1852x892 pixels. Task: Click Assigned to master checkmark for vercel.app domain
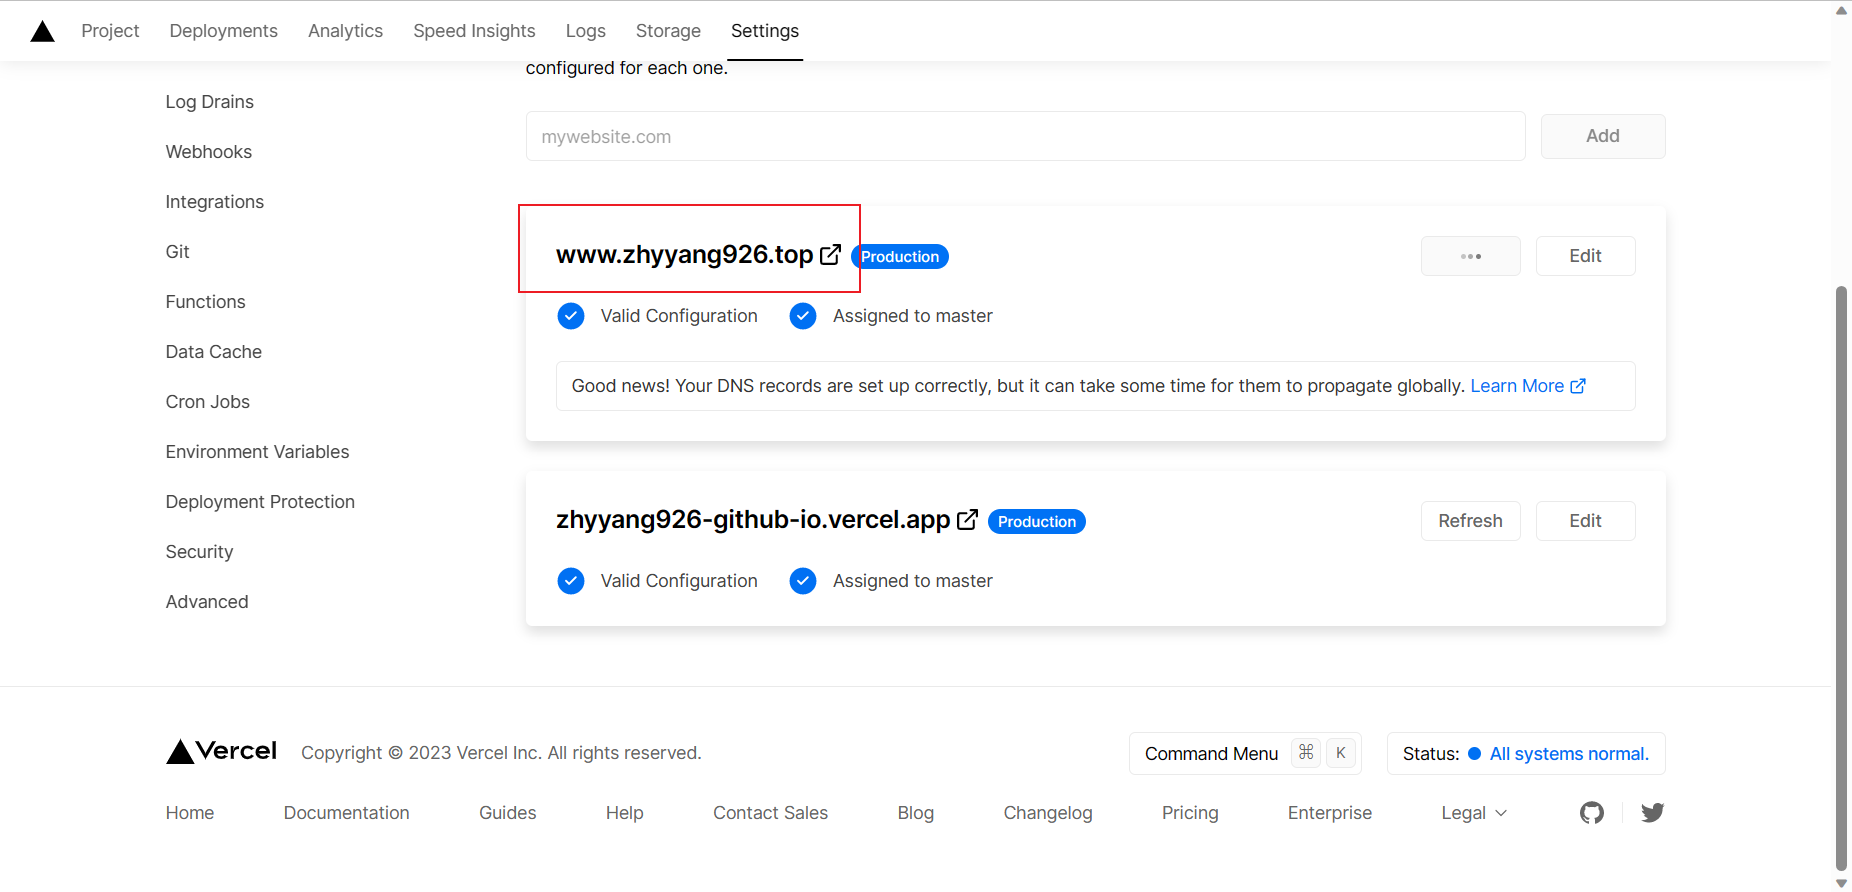(803, 581)
